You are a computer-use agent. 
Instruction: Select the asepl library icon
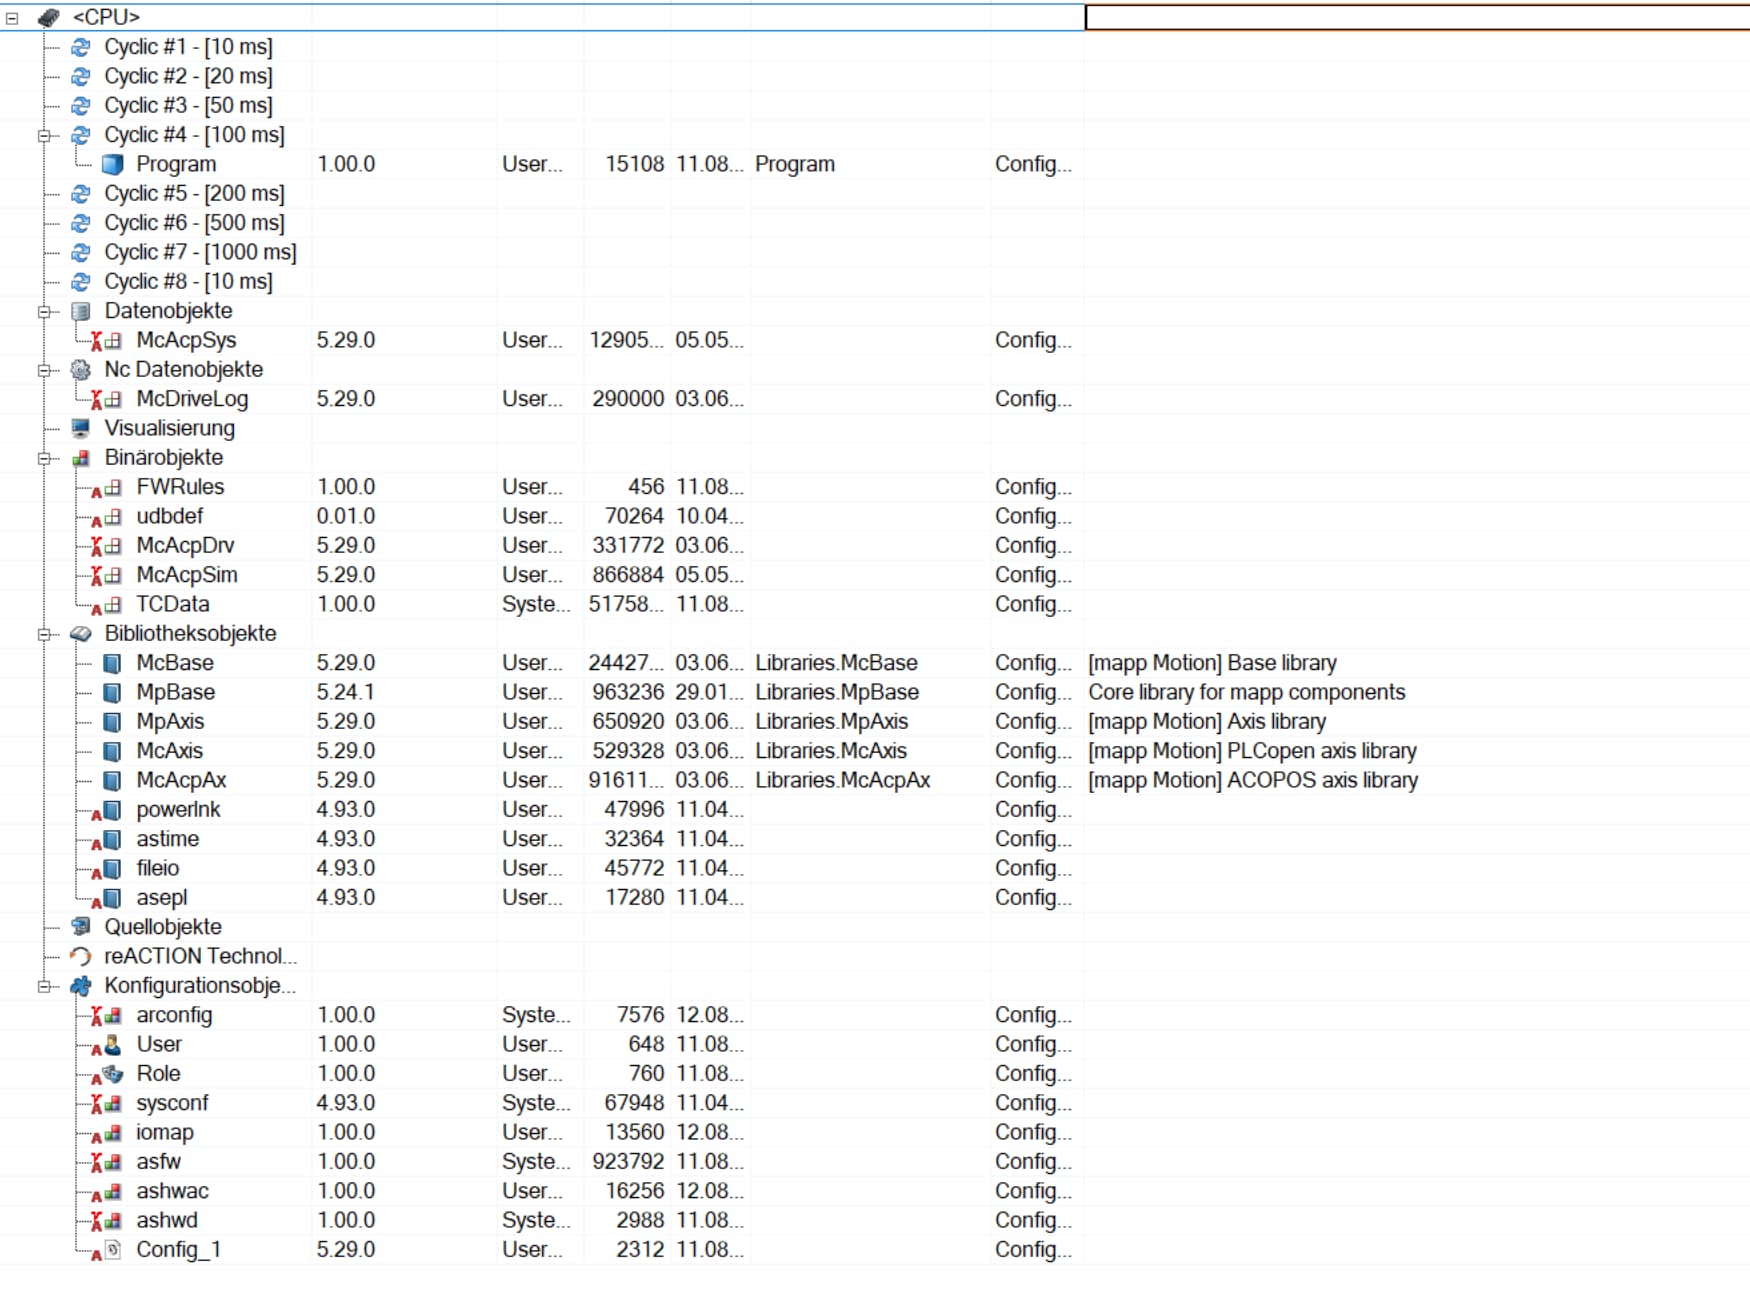pos(107,898)
